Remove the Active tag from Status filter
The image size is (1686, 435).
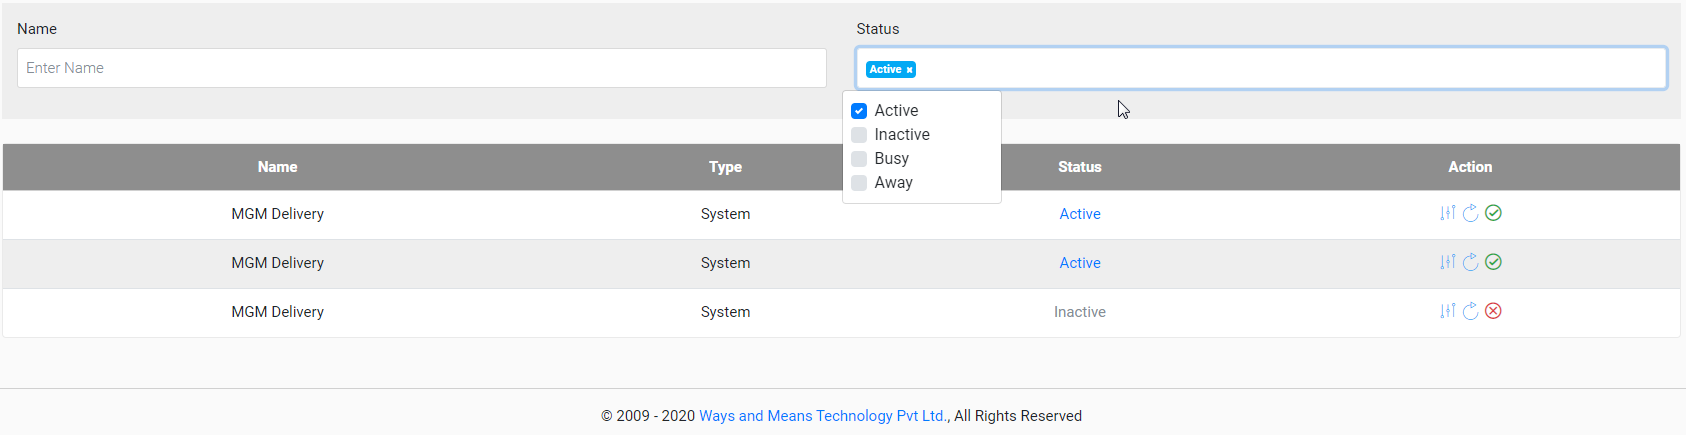click(909, 70)
